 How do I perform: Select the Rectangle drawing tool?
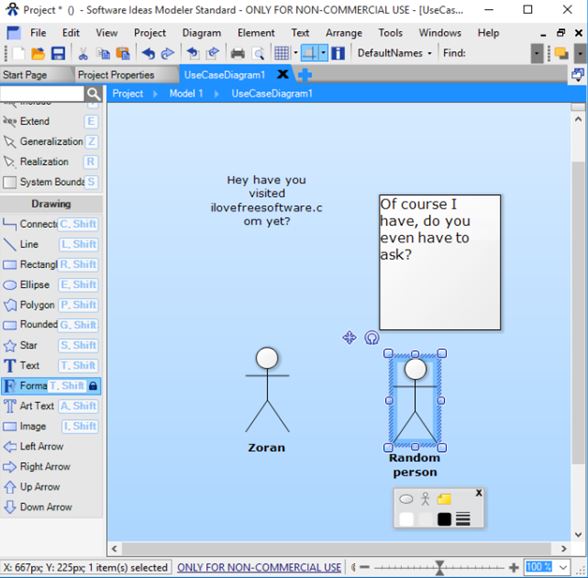(50, 265)
